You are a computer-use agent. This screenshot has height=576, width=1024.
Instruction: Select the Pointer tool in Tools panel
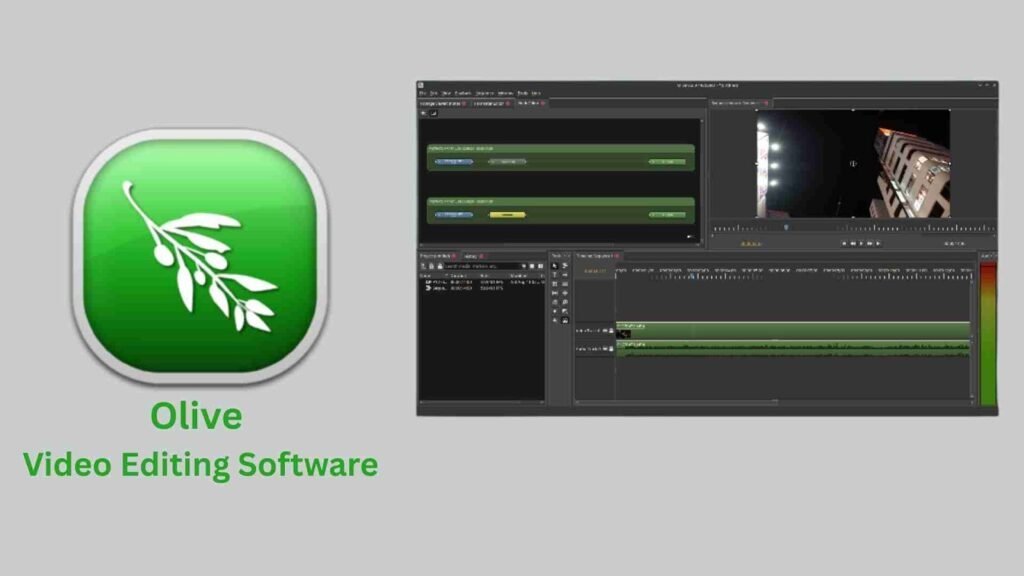click(555, 266)
